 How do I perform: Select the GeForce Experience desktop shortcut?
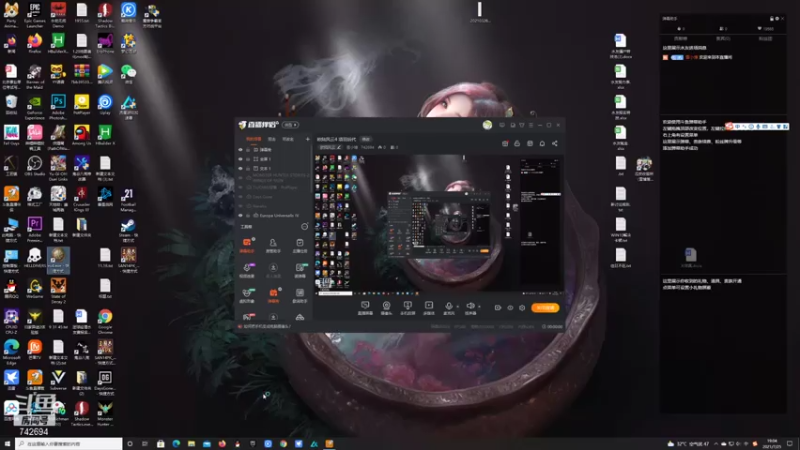[35, 106]
